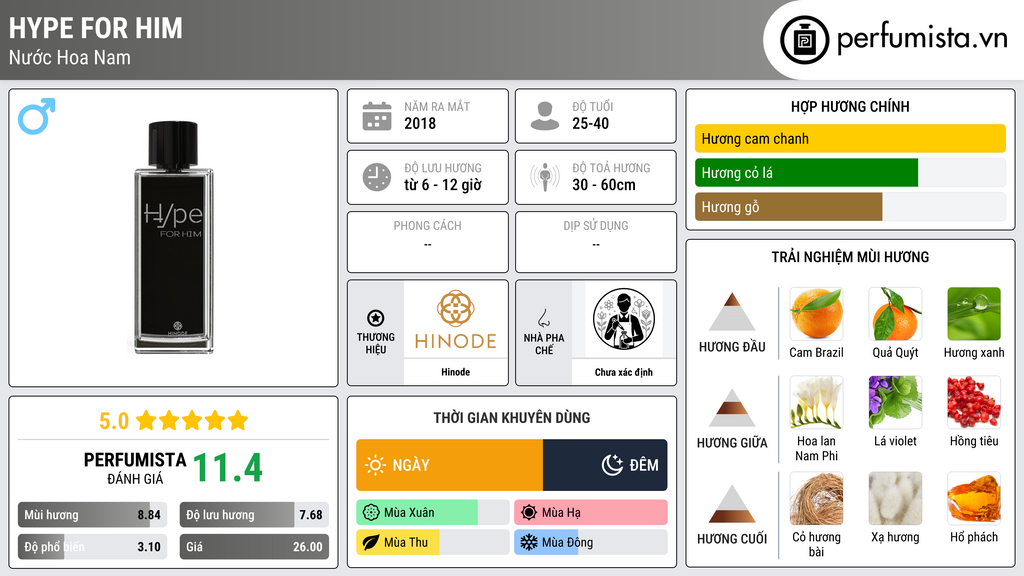Click the nose icon above Nhà pha chế

click(x=543, y=318)
